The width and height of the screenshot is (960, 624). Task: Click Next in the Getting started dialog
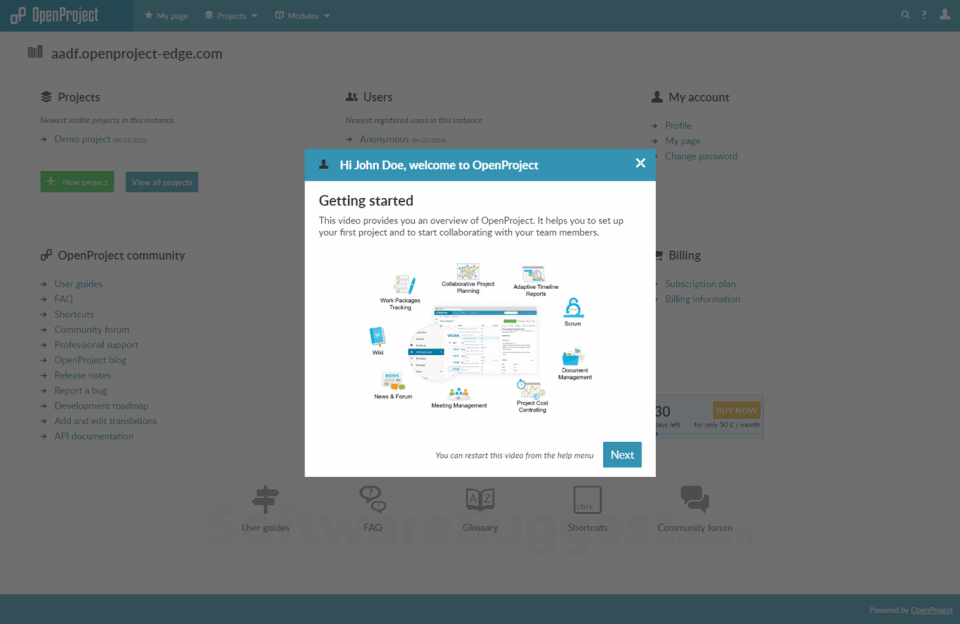coord(622,453)
